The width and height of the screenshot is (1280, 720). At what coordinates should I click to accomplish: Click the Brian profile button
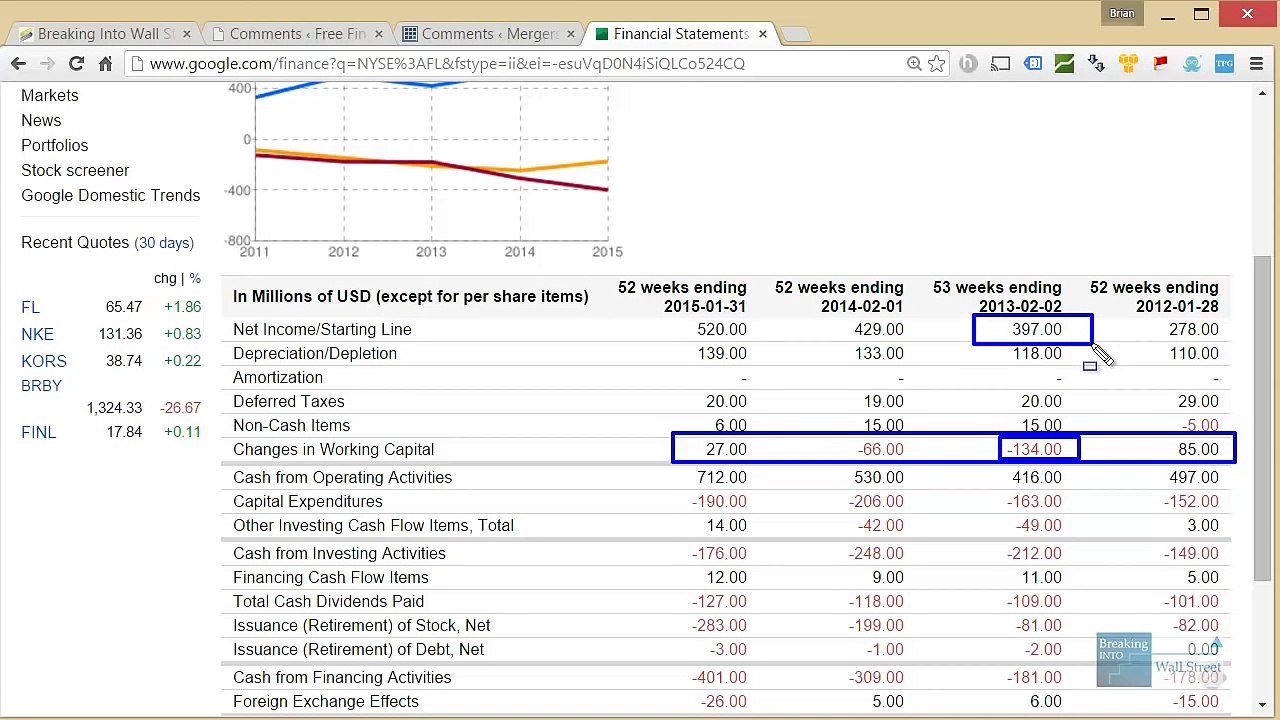[x=1122, y=14]
